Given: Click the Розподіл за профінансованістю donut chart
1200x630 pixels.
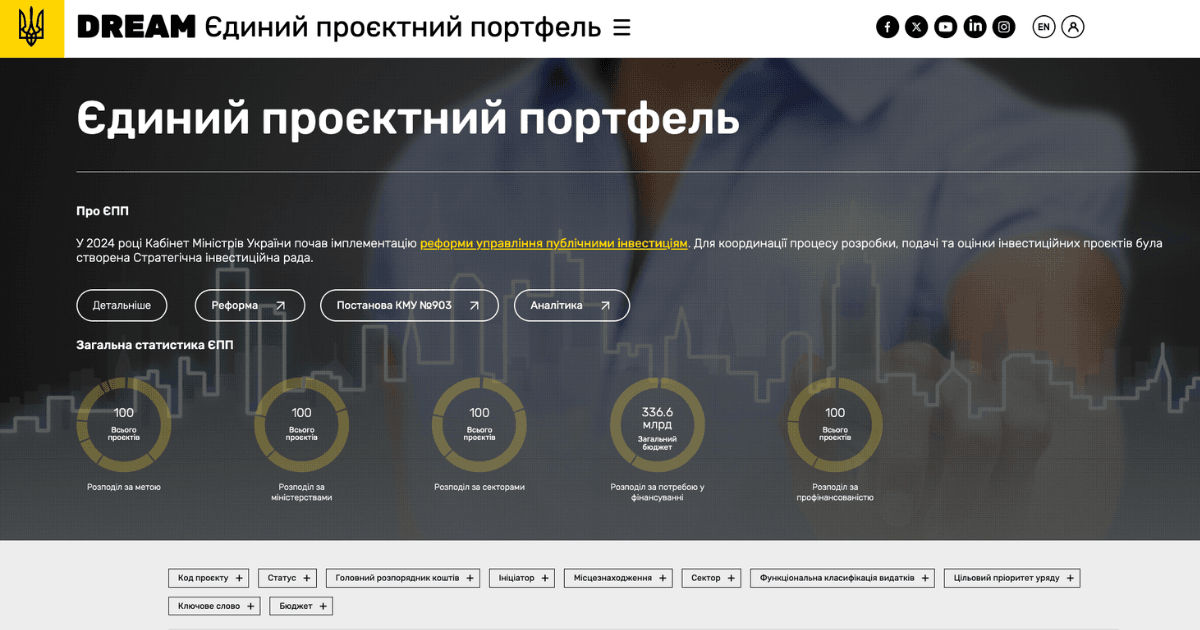Looking at the screenshot, I should (x=835, y=425).
